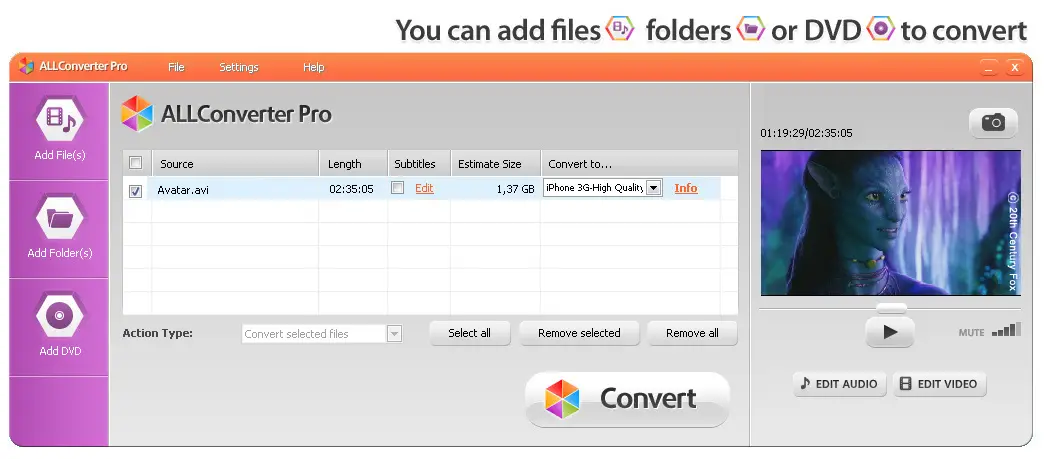Click the Convert to... column header
Screen dimensions: 1044x459
coord(639,163)
